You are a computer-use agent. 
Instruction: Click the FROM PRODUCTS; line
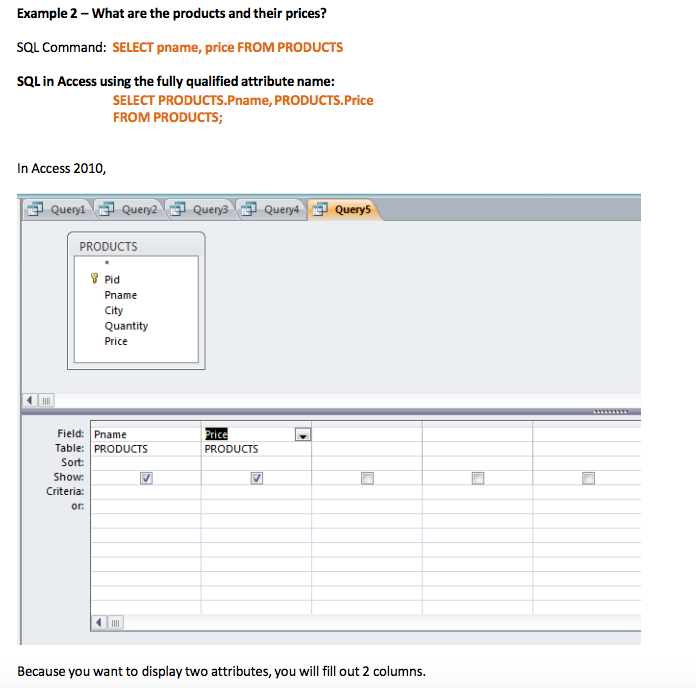[x=167, y=117]
